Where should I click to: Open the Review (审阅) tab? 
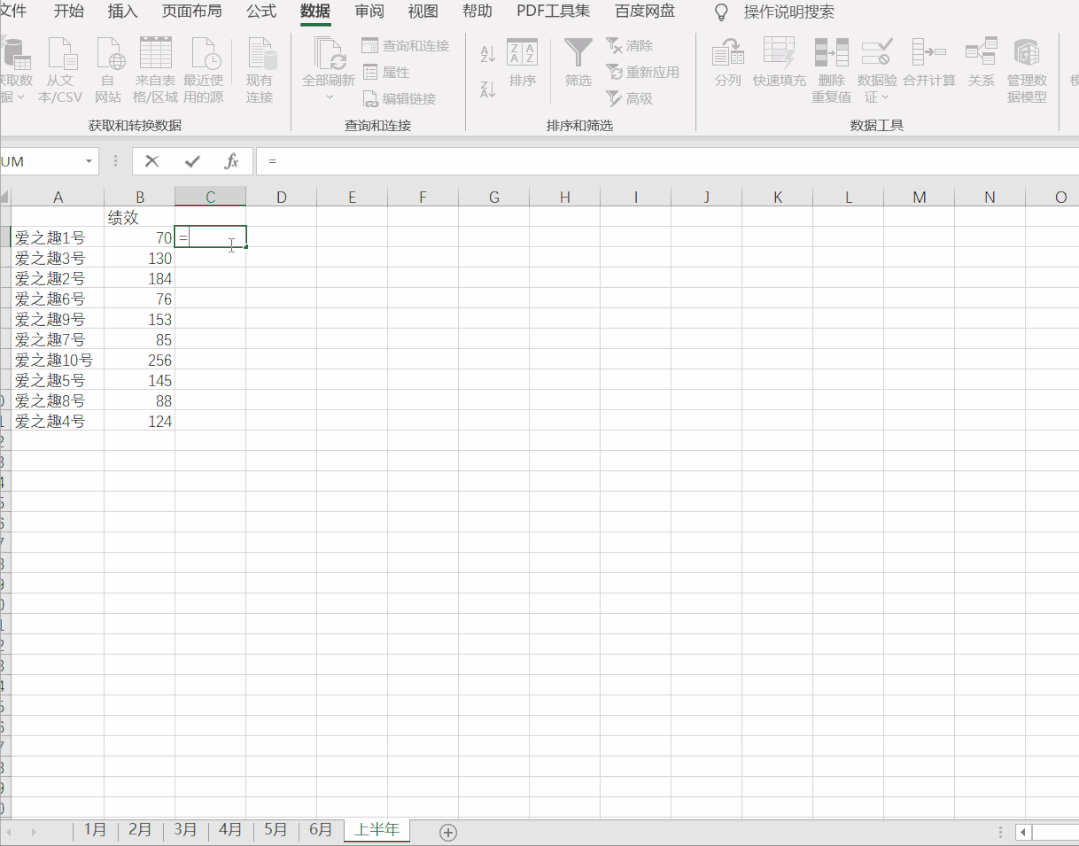pyautogui.click(x=370, y=11)
